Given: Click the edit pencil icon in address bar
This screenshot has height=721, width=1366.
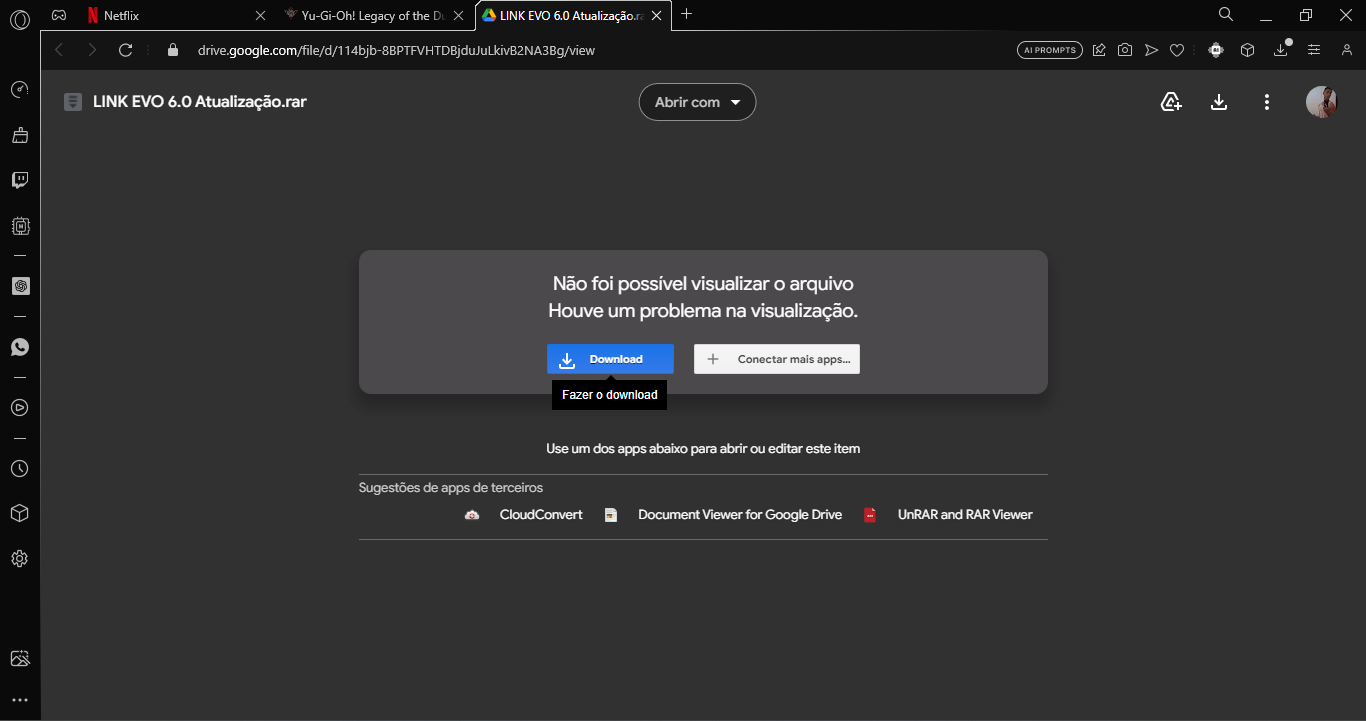Looking at the screenshot, I should tap(1099, 50).
